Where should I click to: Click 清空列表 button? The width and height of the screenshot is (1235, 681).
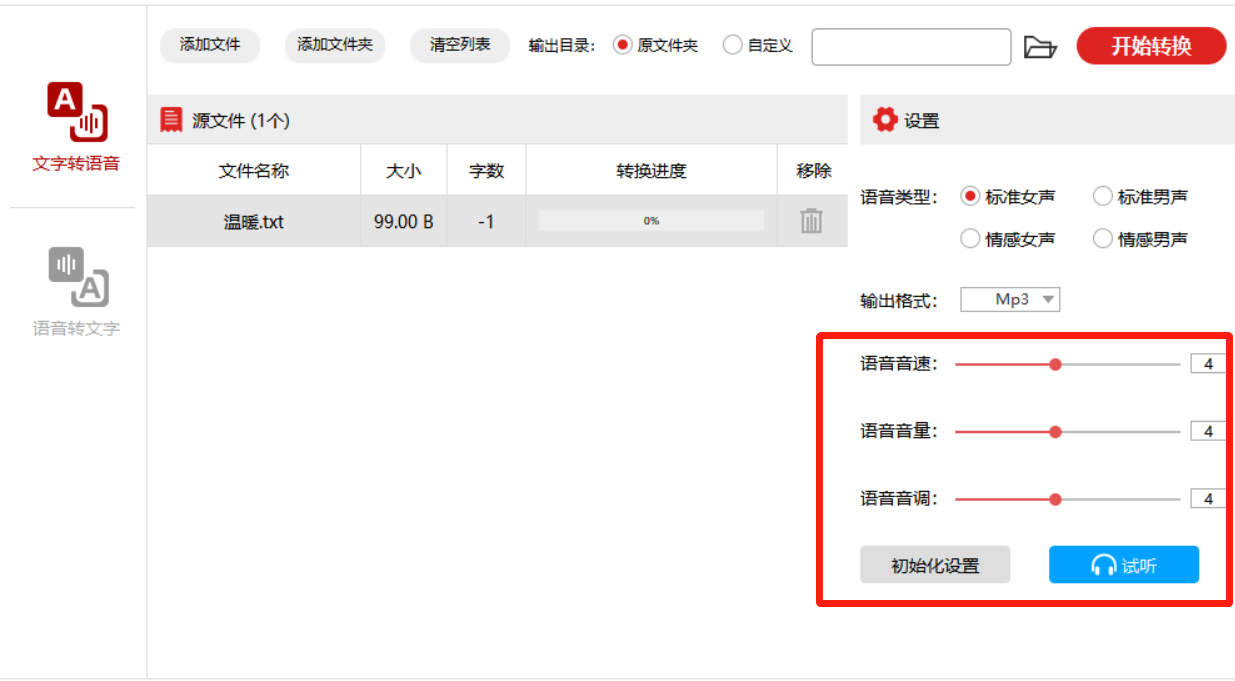point(460,45)
